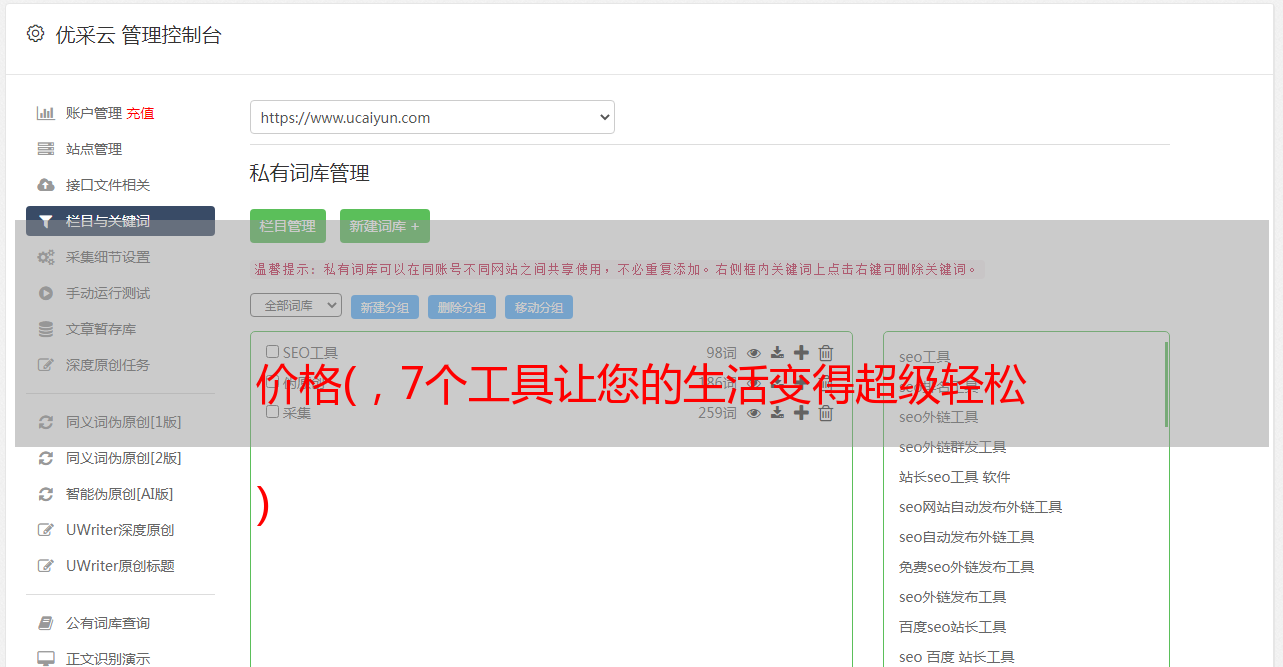Click the 98词 count in SEO工具 row

pyautogui.click(x=721, y=353)
